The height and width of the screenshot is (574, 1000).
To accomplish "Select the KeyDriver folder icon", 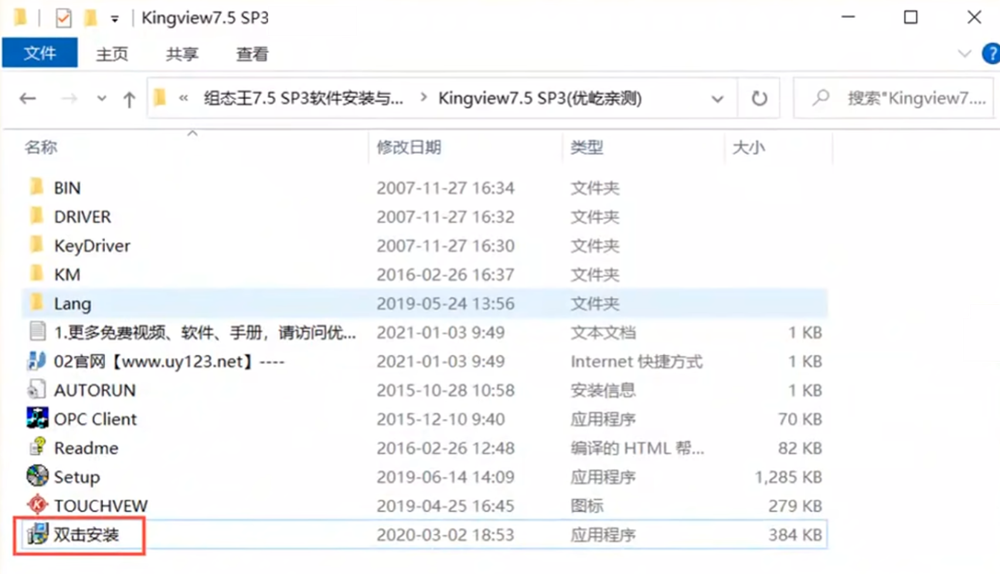I will pos(37,245).
